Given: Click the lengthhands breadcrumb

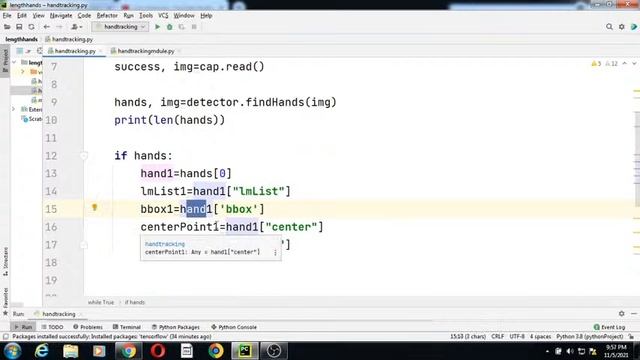Looking at the screenshot, I should pyautogui.click(x=21, y=39).
